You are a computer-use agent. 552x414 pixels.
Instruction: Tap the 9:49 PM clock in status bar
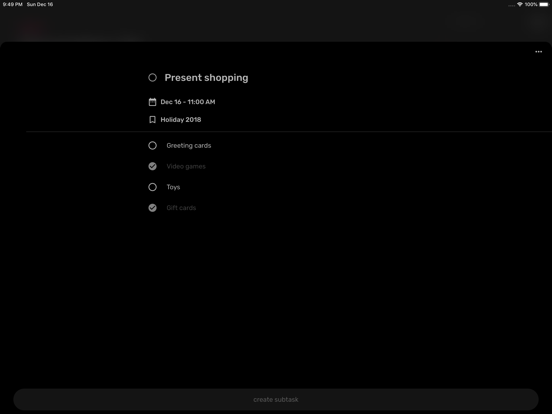(x=12, y=4)
